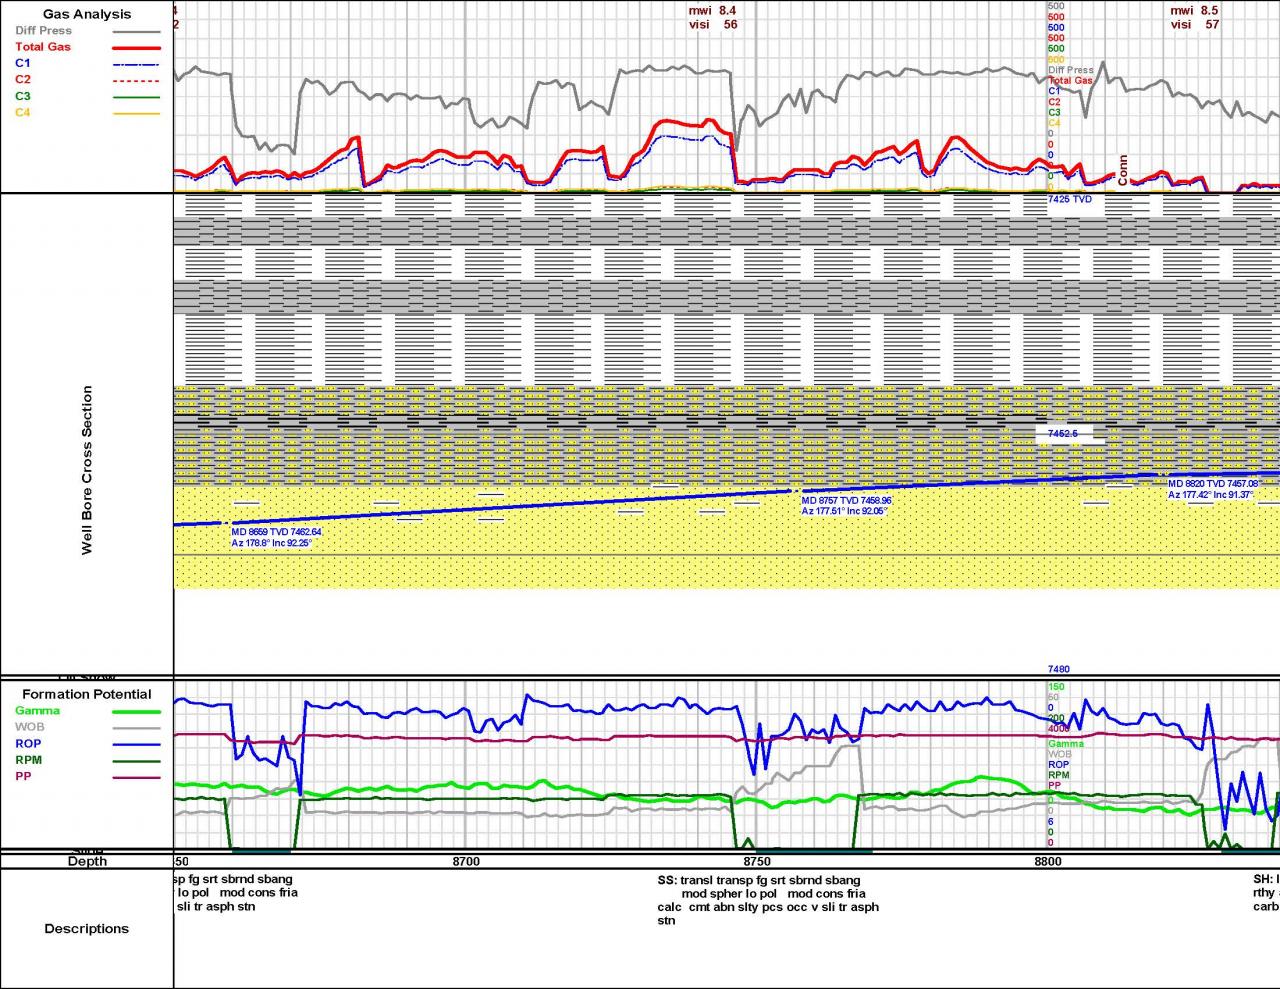The height and width of the screenshot is (989, 1280).
Task: Select the bright green Gamma legend line
Action: [135, 711]
